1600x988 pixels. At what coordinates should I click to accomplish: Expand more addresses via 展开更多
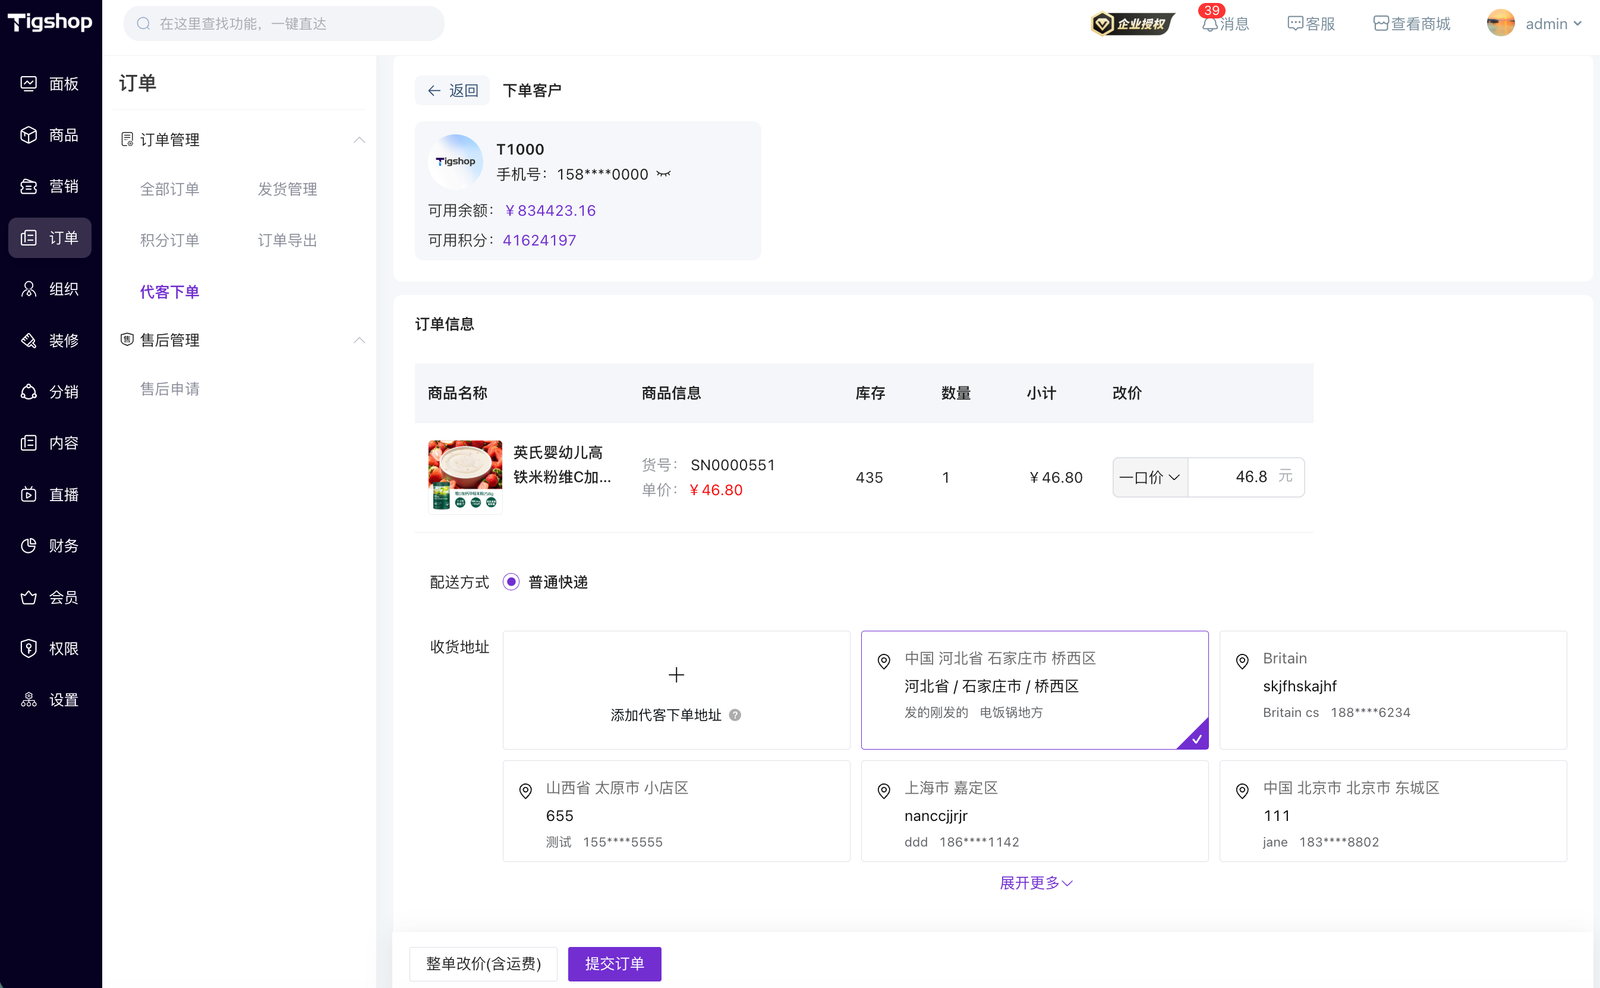coord(1035,883)
